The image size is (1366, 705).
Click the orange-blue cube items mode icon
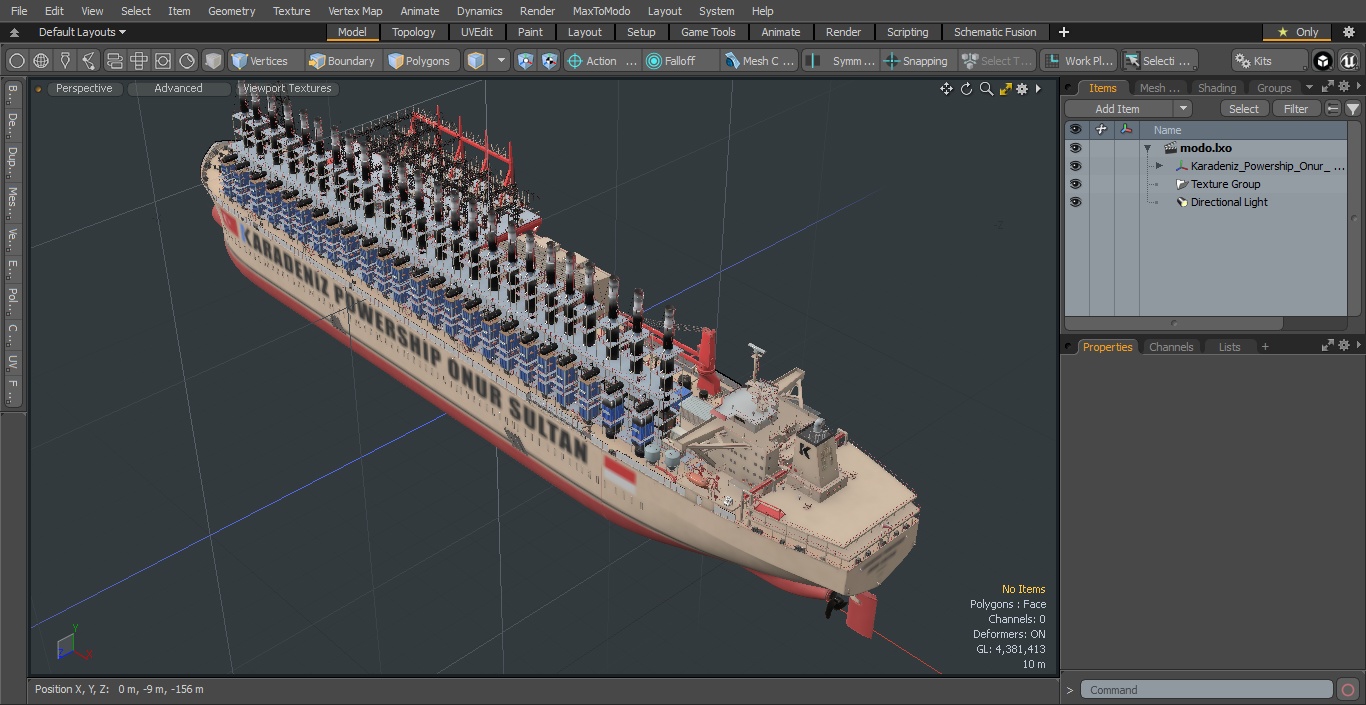coord(476,61)
